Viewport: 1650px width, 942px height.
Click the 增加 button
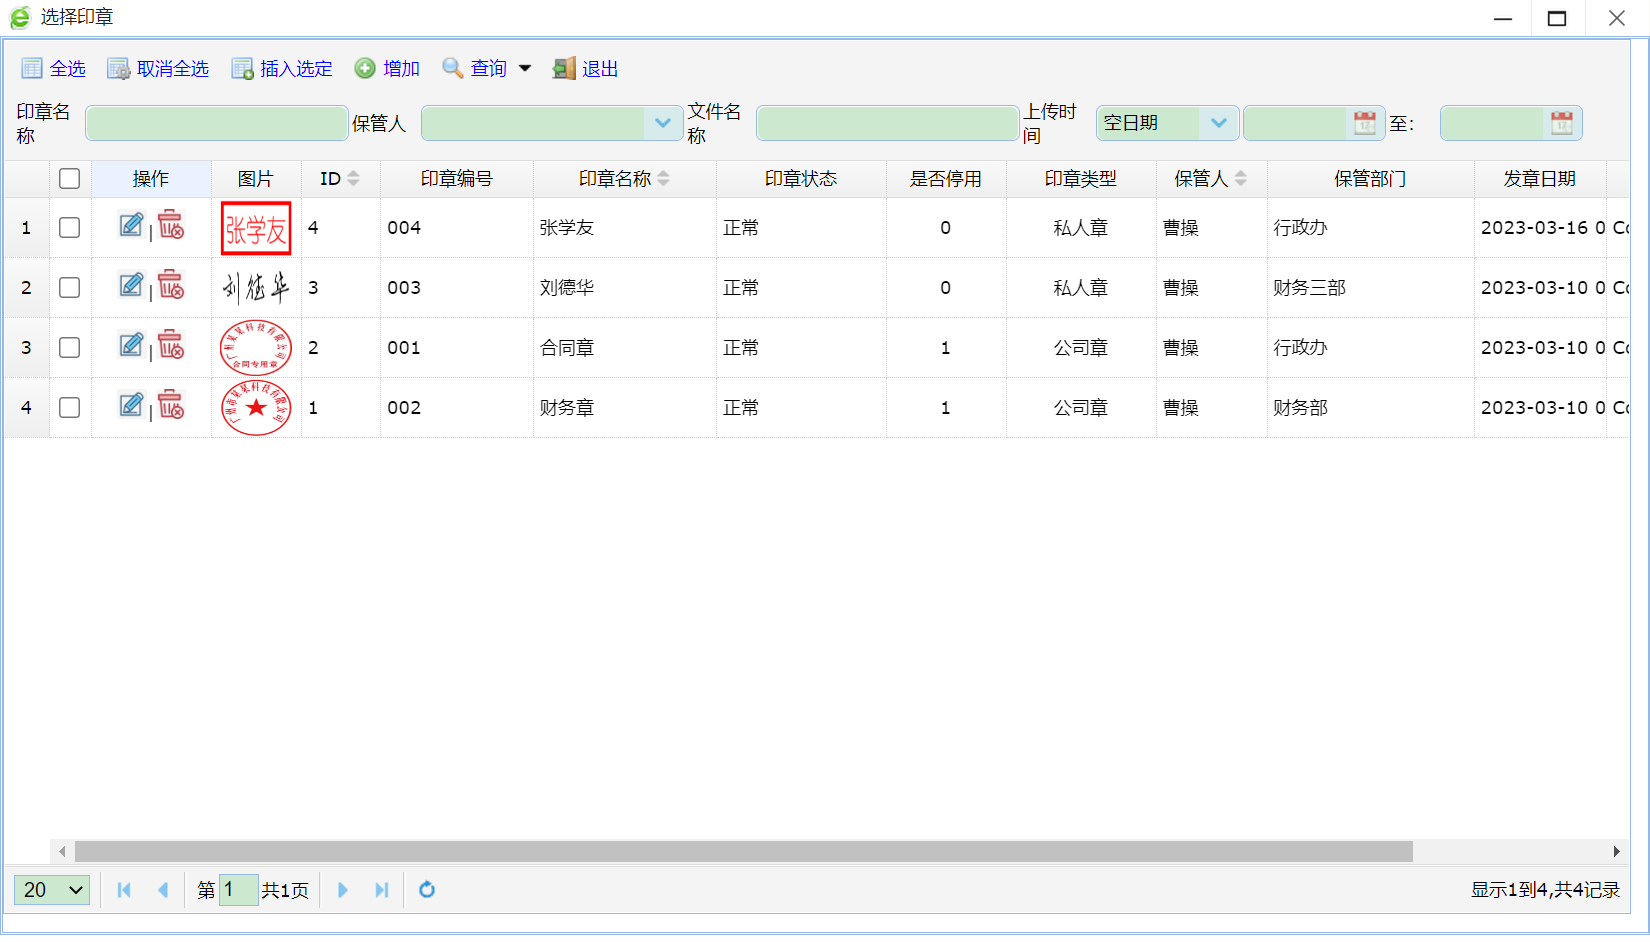(388, 69)
